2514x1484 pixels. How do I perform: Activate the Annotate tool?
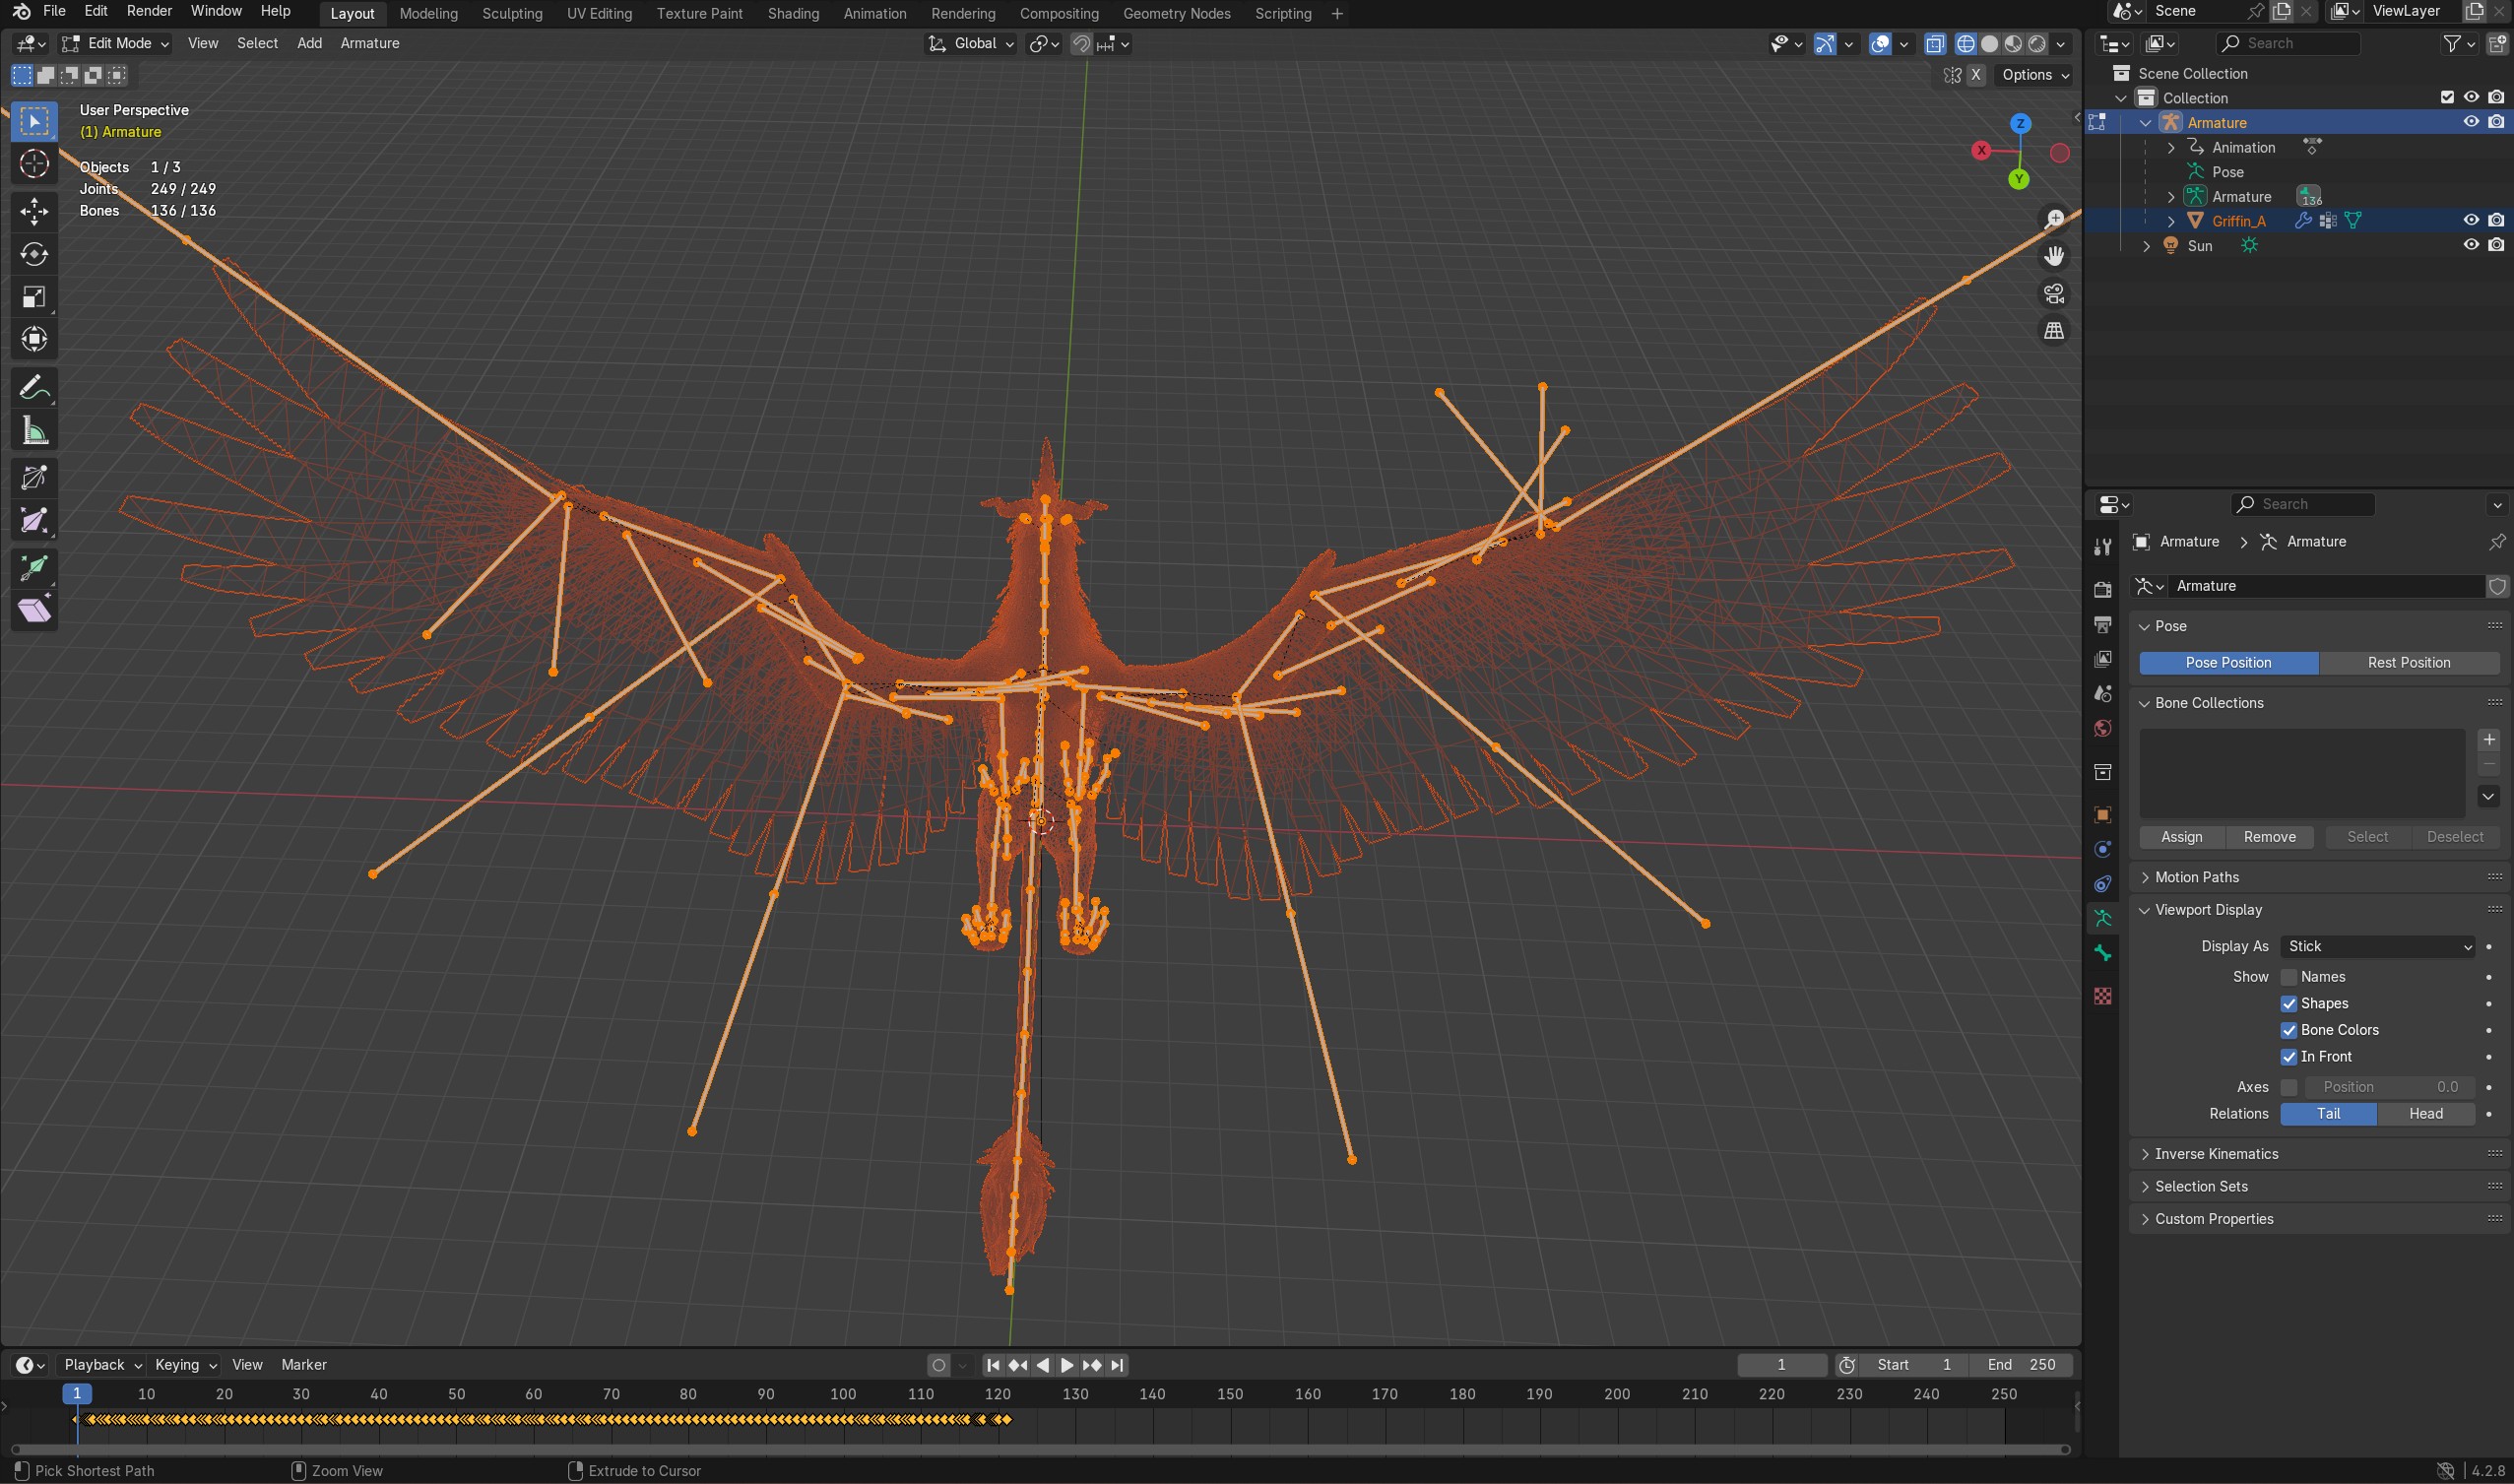tap(34, 388)
